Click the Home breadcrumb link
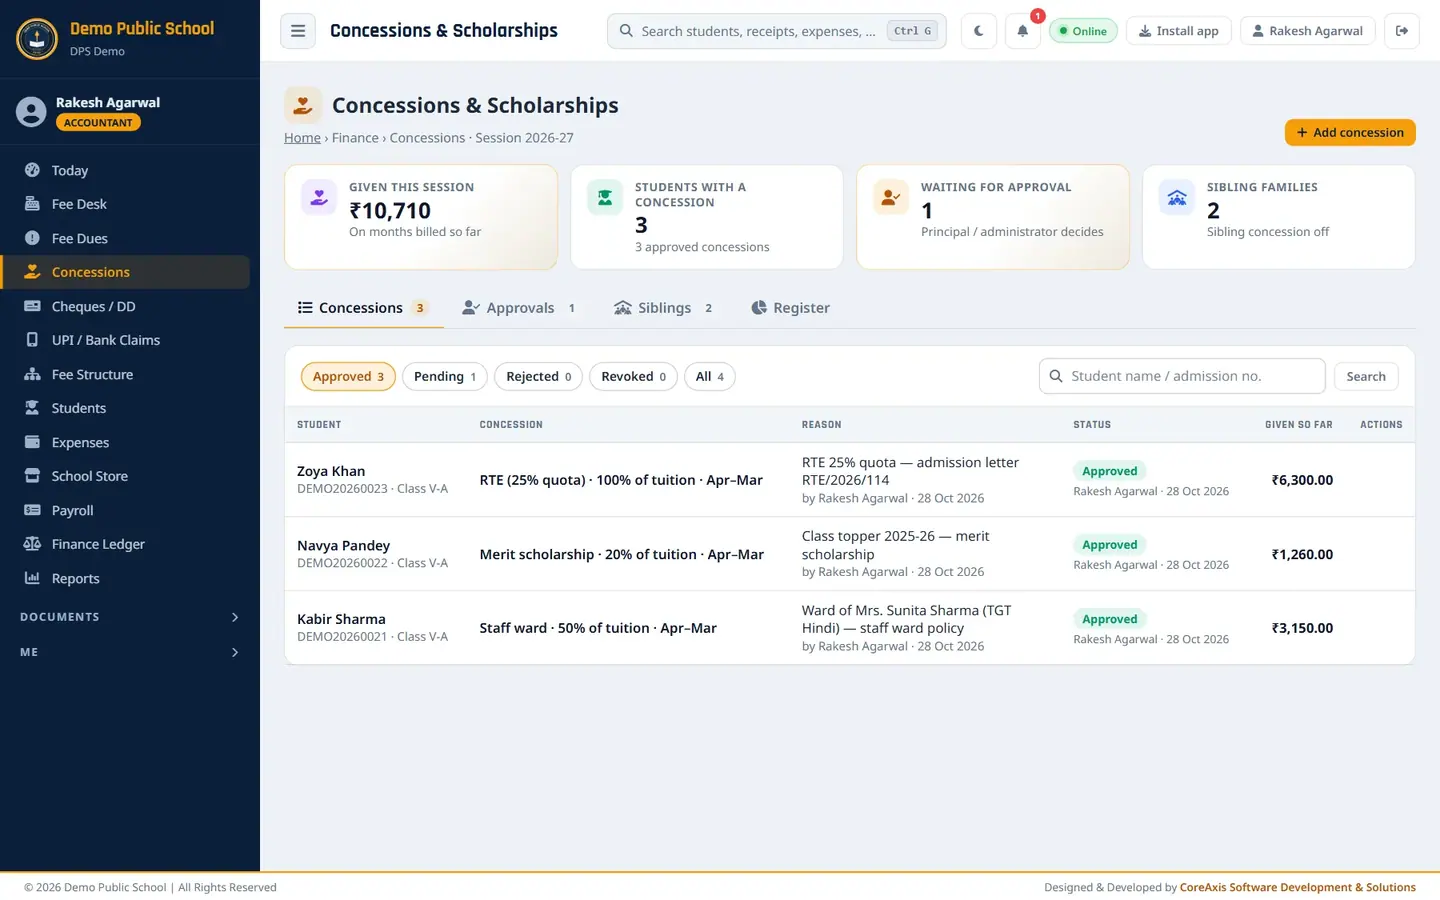The width and height of the screenshot is (1440, 900). (x=302, y=138)
